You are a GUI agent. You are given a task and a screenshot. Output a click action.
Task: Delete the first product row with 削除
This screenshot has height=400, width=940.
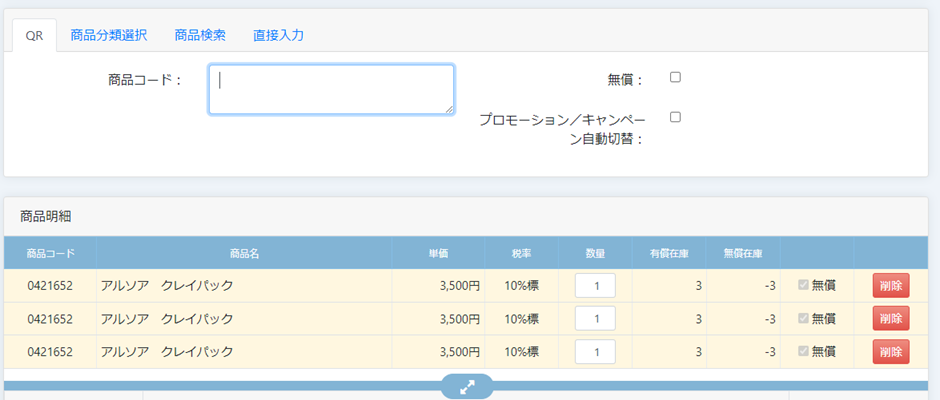[890, 286]
